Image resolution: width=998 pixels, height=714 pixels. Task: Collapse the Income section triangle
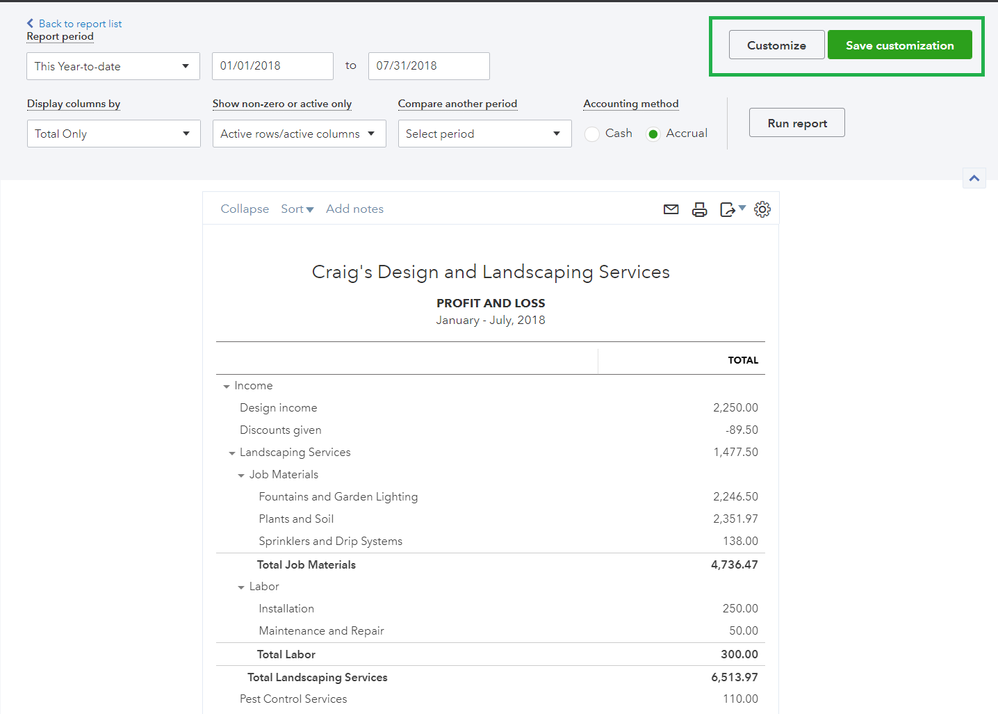(225, 385)
